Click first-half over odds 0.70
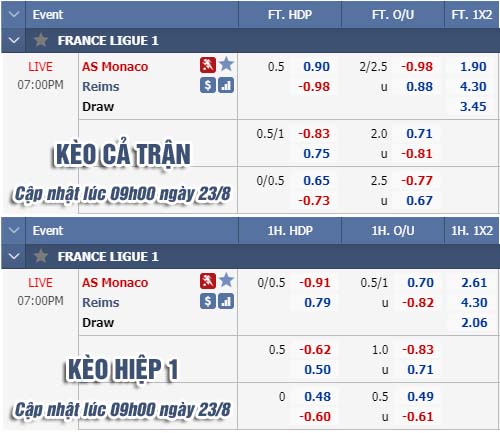500x433 pixels. pos(420,283)
